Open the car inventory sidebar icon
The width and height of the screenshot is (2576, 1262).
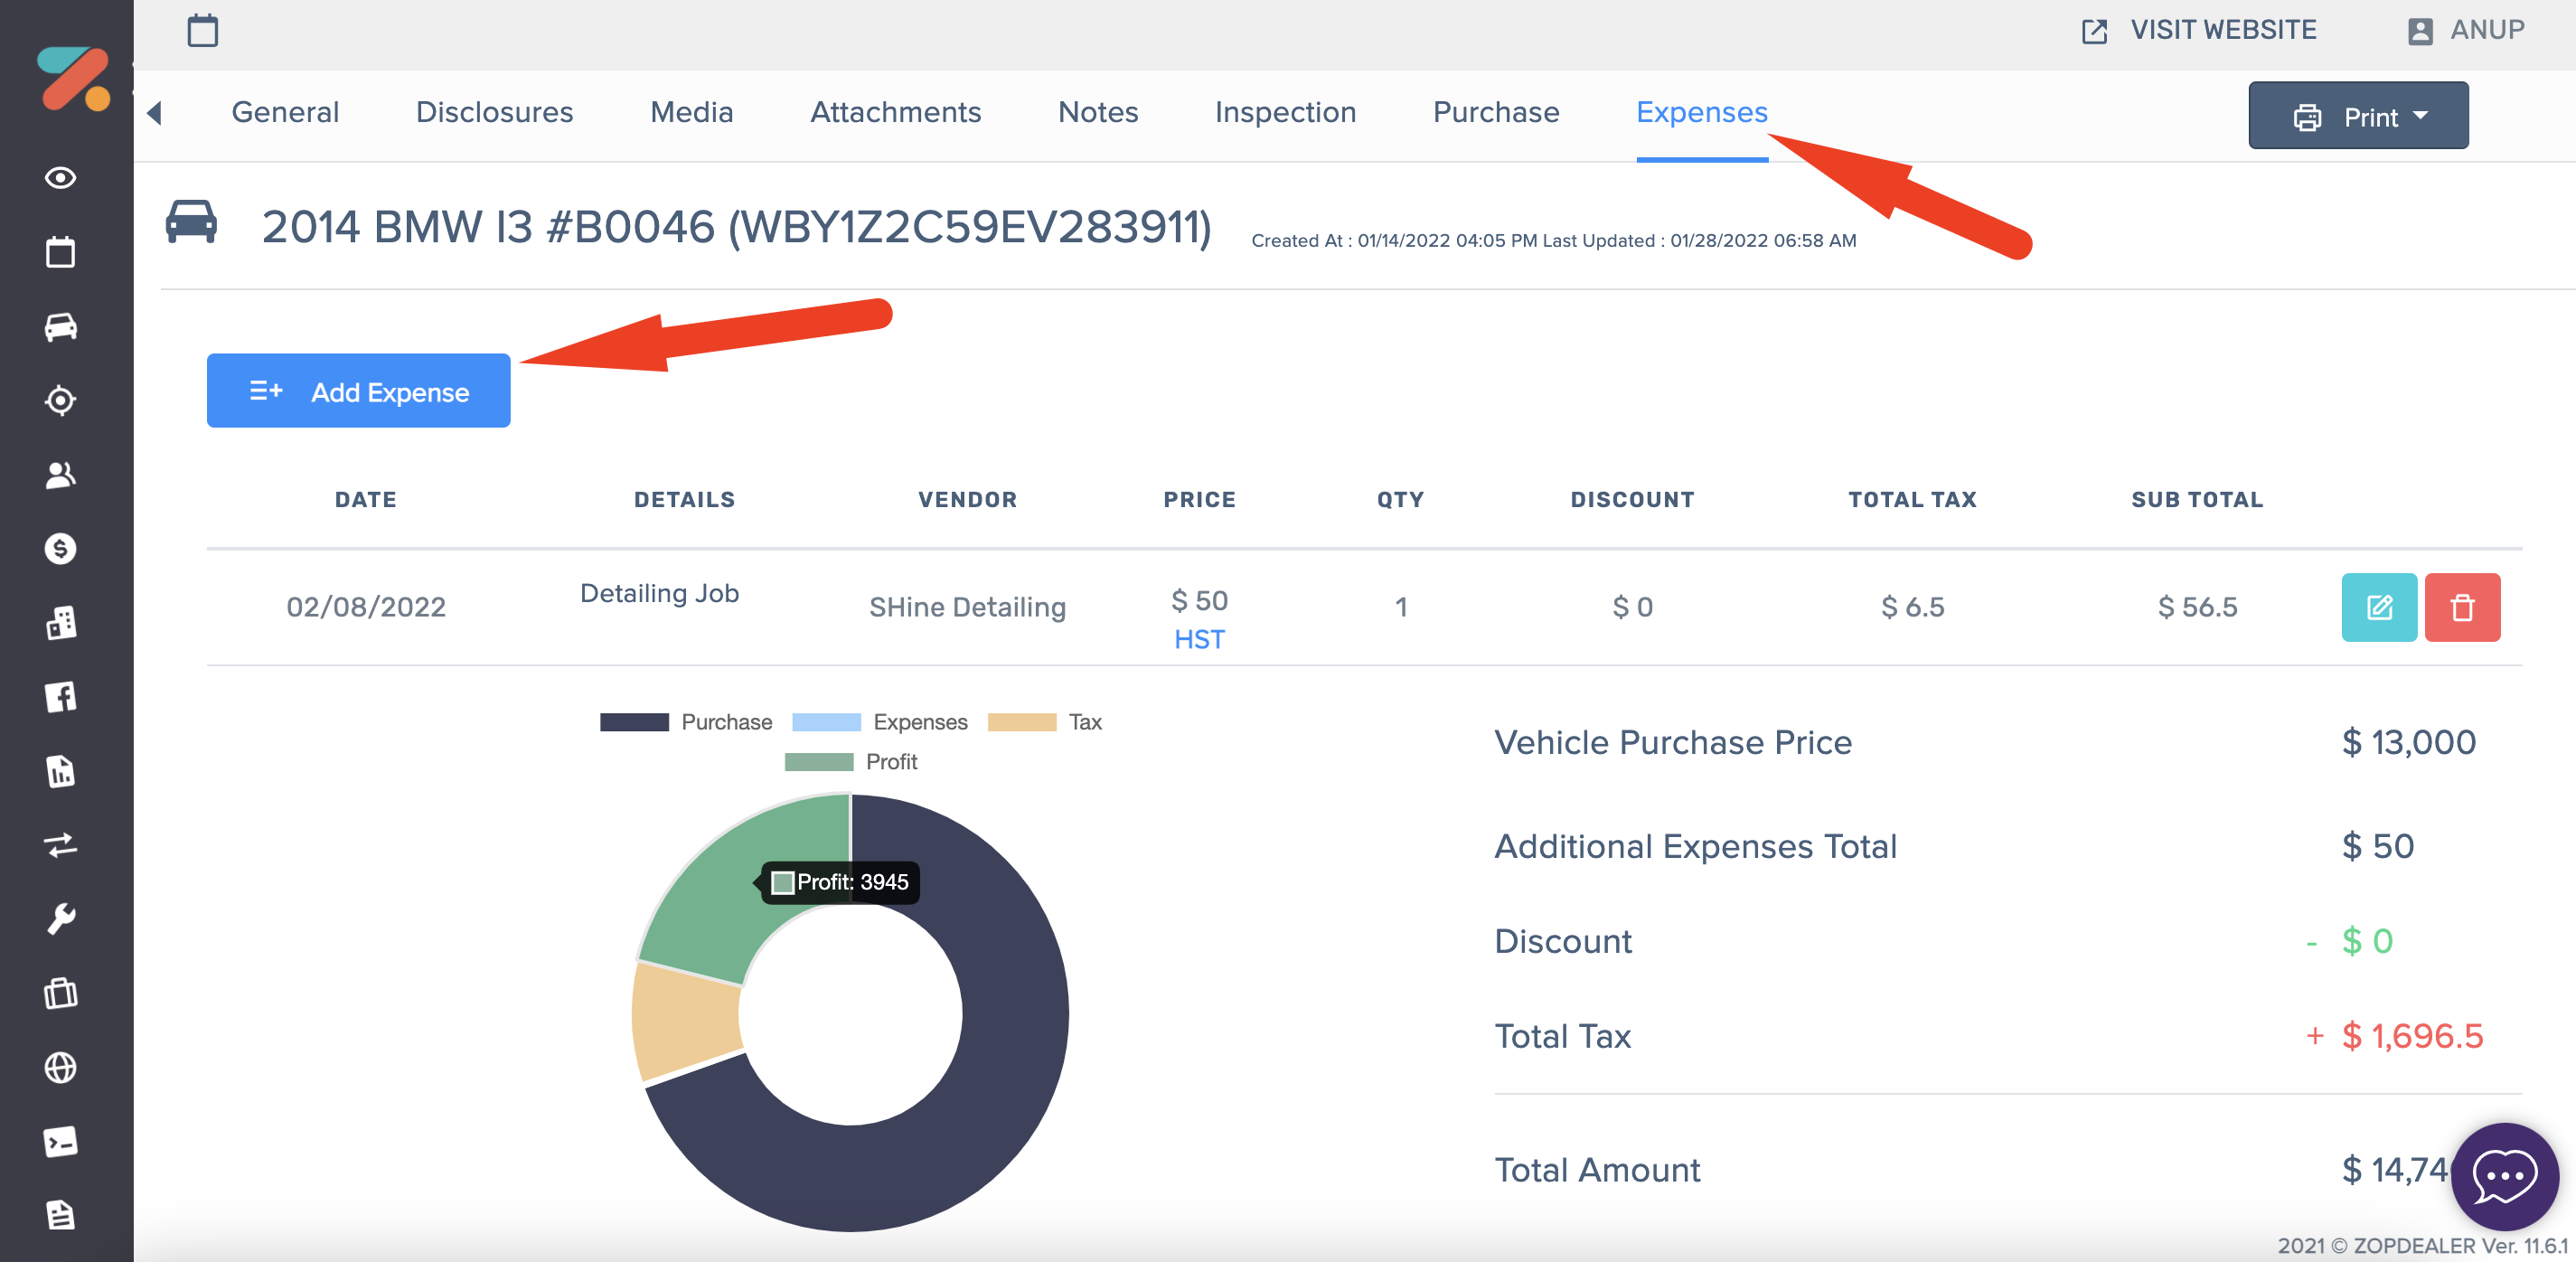[x=60, y=327]
